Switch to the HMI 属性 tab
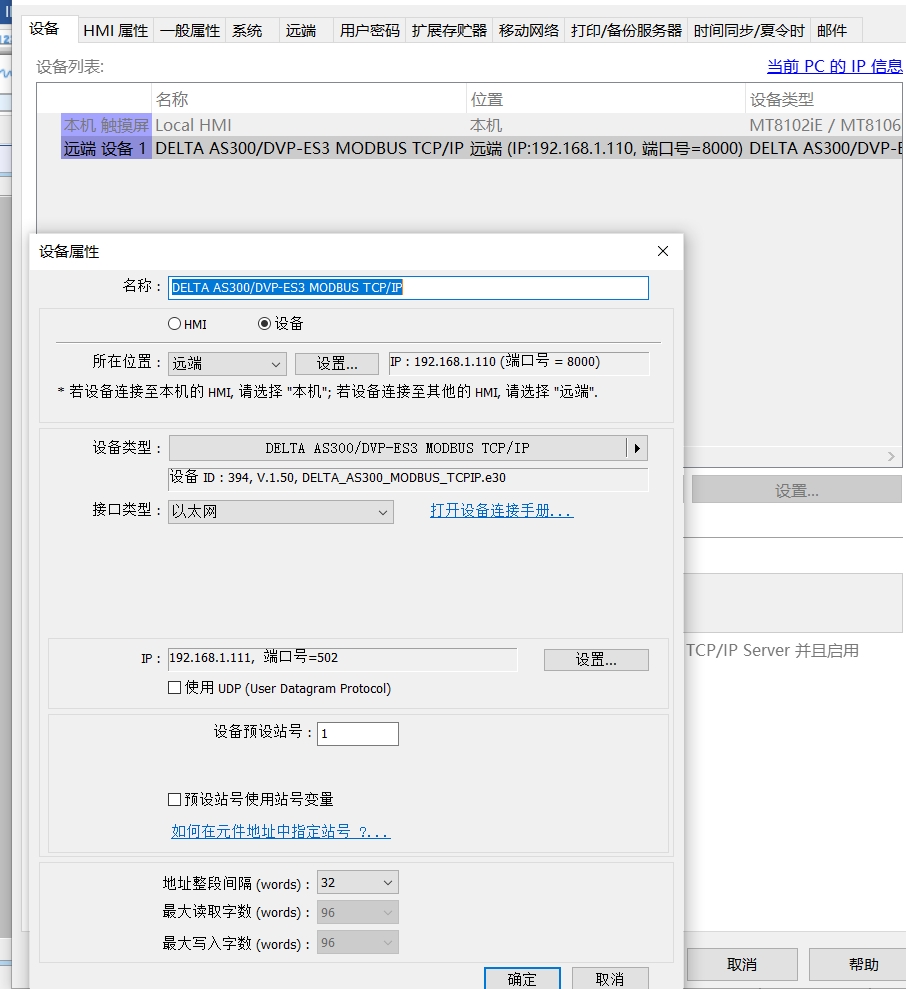Image resolution: width=906 pixels, height=989 pixels. pyautogui.click(x=115, y=31)
